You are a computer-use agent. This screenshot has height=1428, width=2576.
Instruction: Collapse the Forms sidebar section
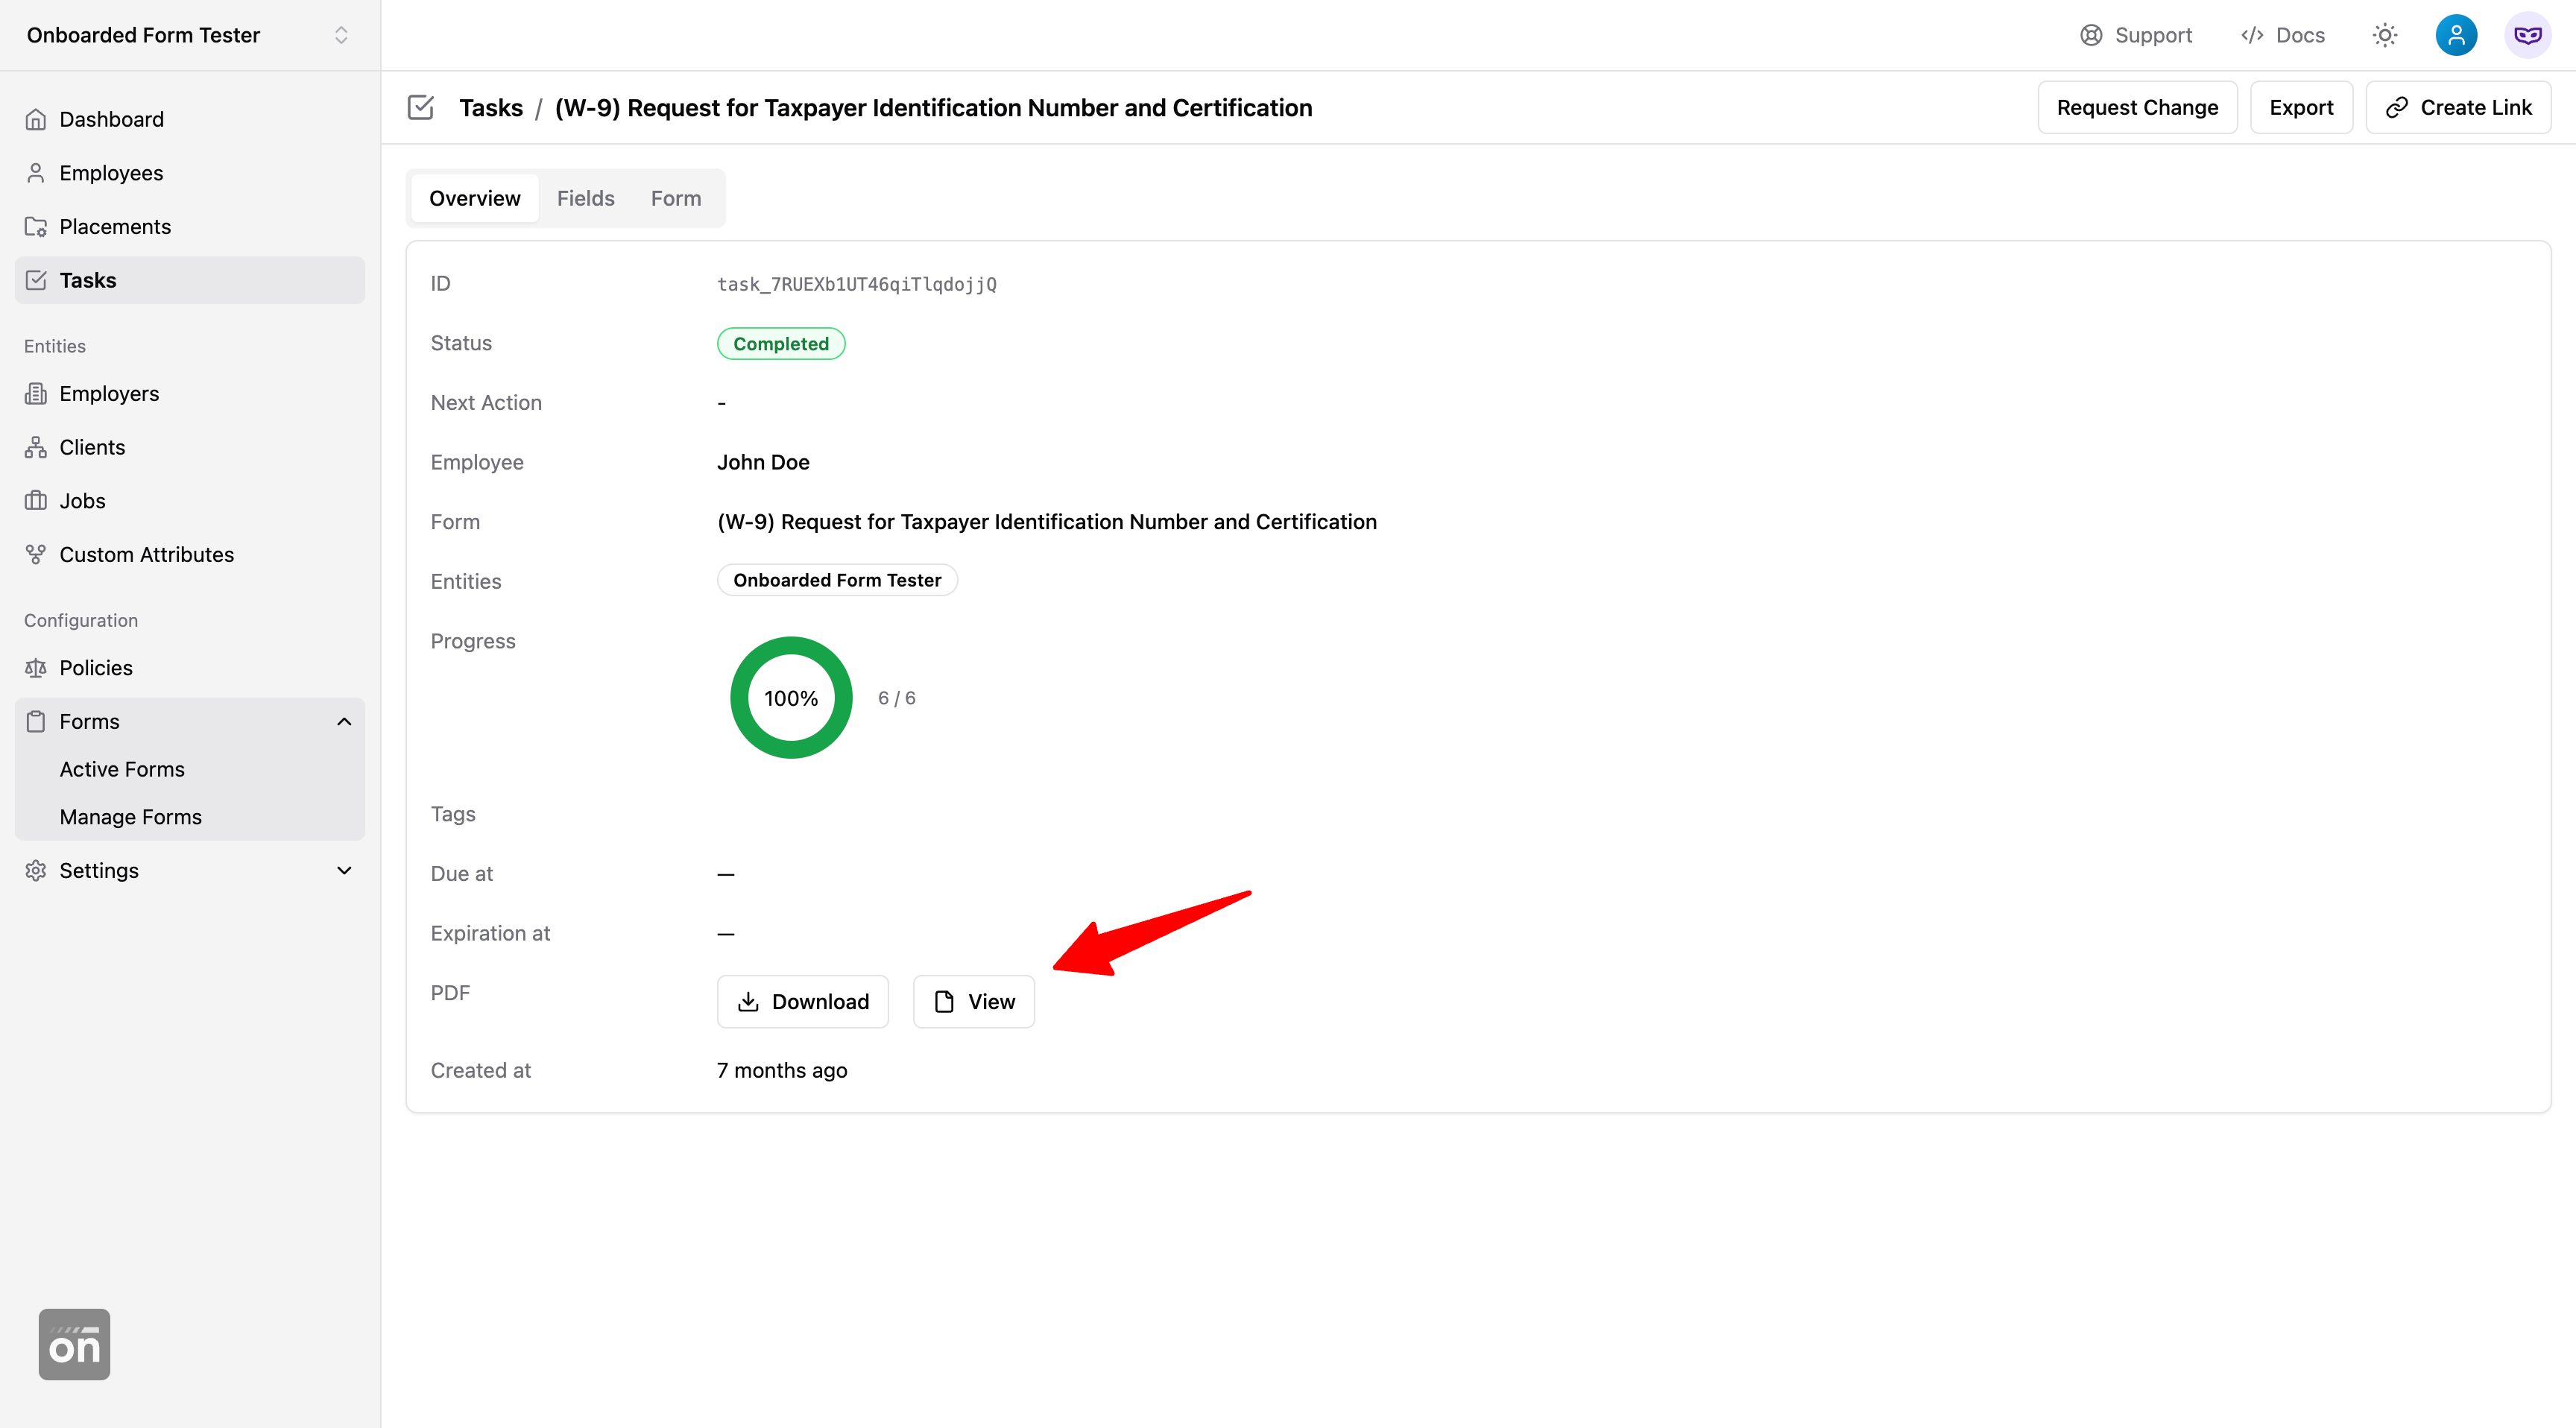click(344, 722)
